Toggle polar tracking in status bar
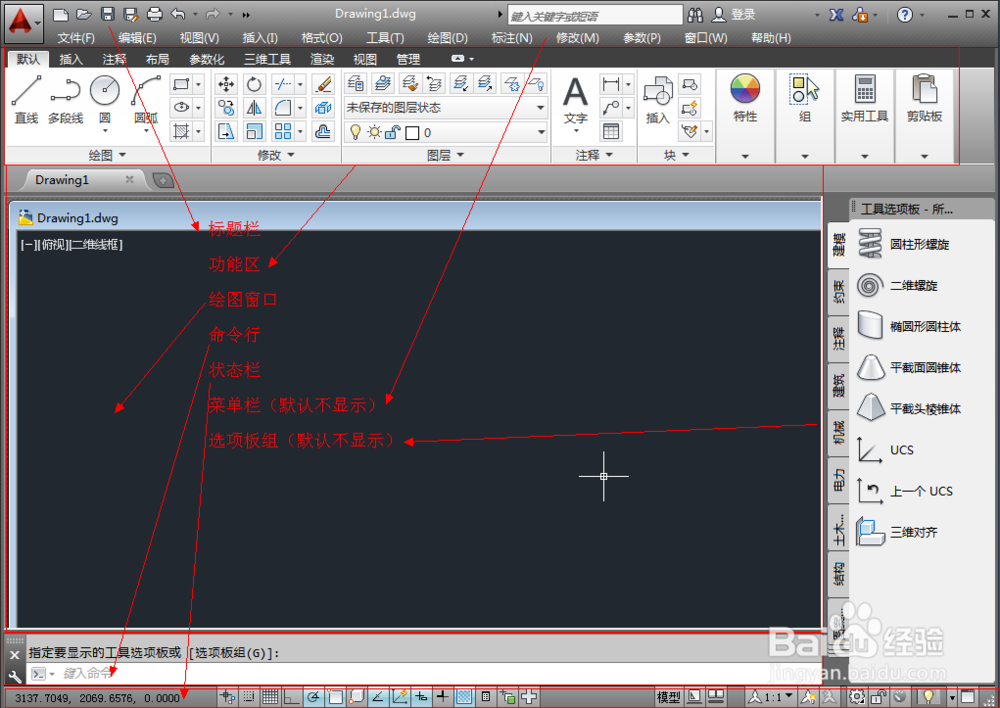 [x=313, y=697]
